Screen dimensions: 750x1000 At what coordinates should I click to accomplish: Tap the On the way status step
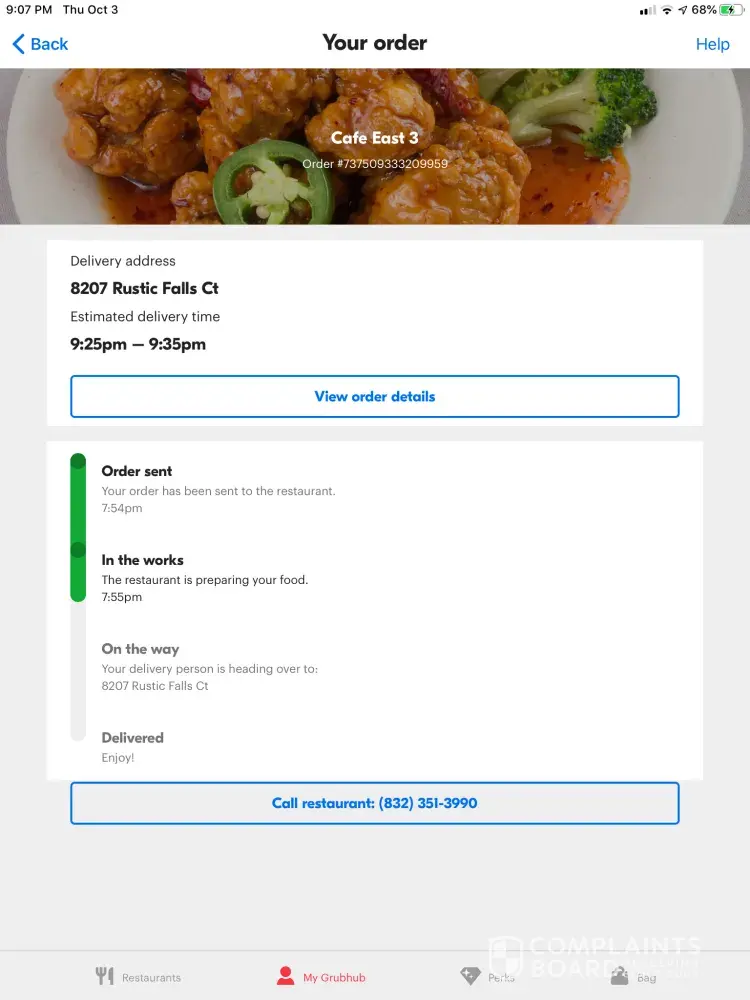[x=140, y=649]
